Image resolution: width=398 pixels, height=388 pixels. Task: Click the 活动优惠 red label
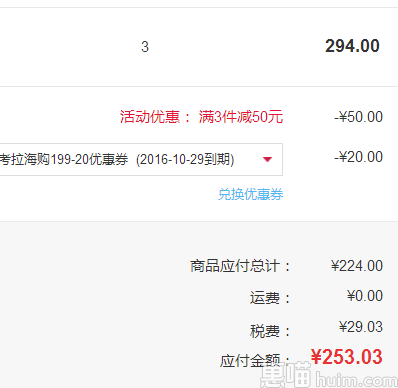[x=150, y=117]
